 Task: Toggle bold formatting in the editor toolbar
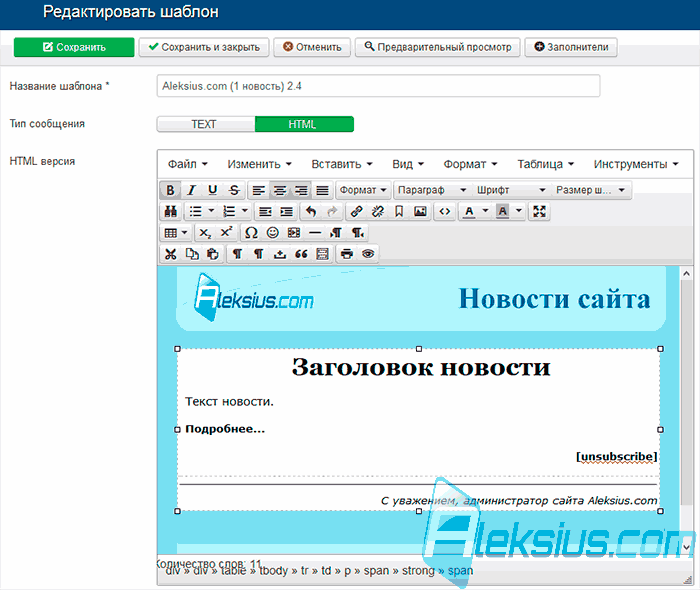170,190
